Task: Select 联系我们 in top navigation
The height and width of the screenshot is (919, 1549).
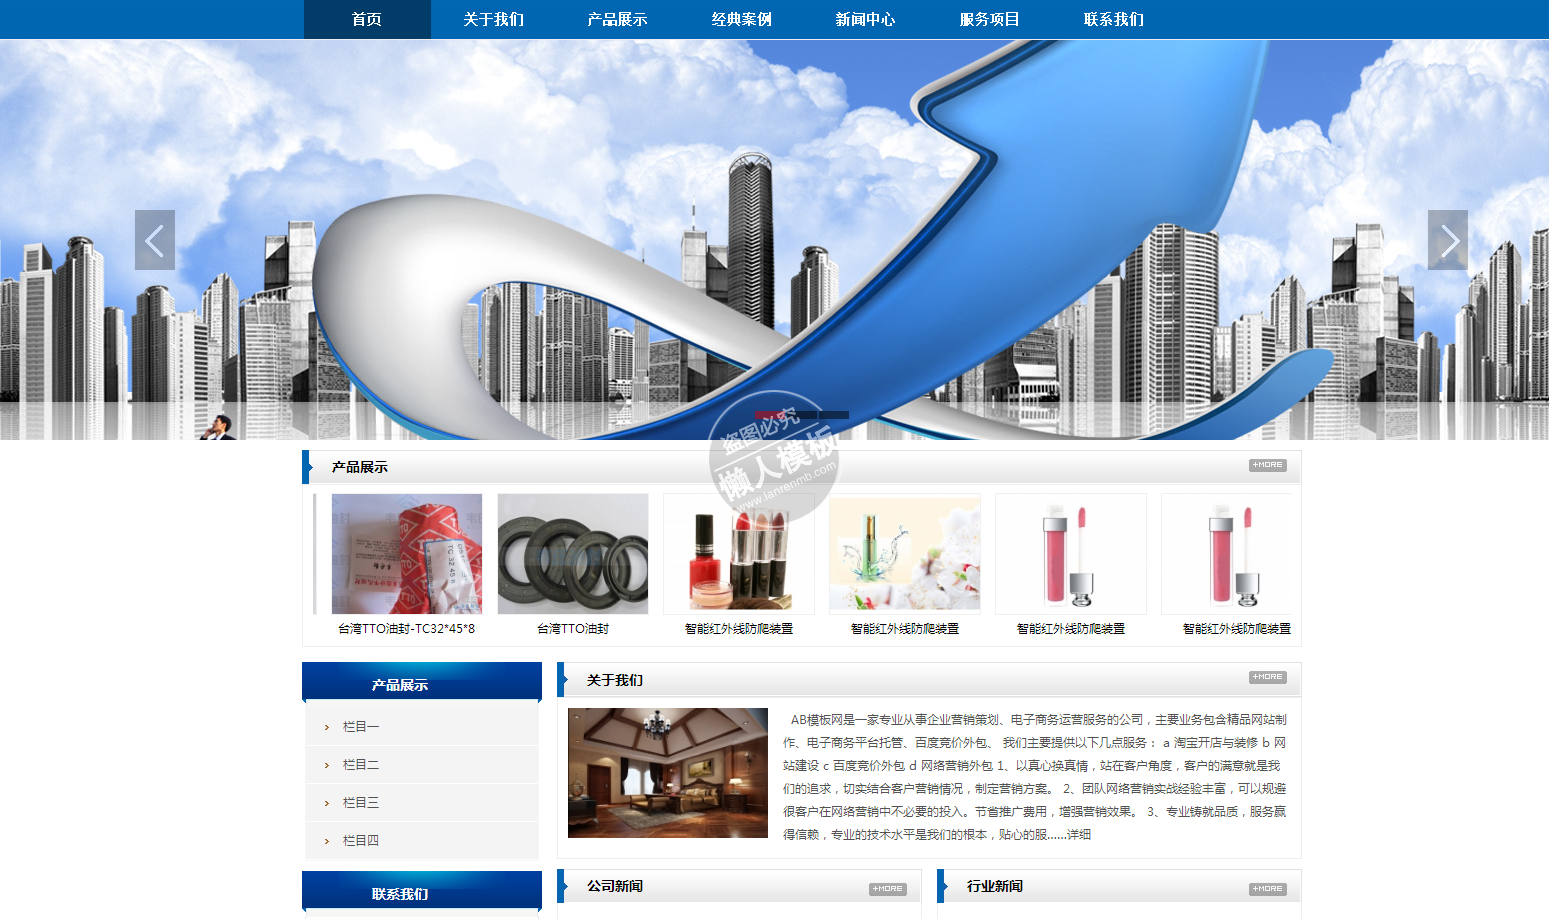Action: (x=1113, y=20)
